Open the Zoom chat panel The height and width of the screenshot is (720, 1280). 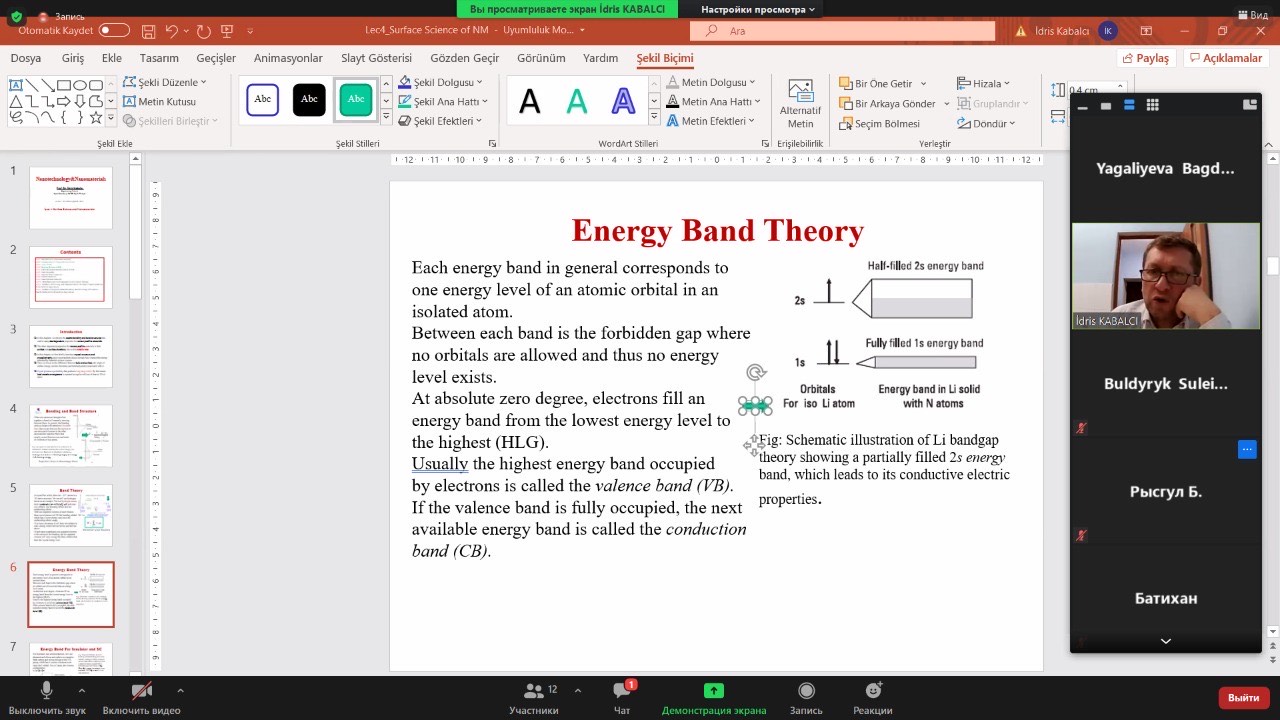click(622, 691)
